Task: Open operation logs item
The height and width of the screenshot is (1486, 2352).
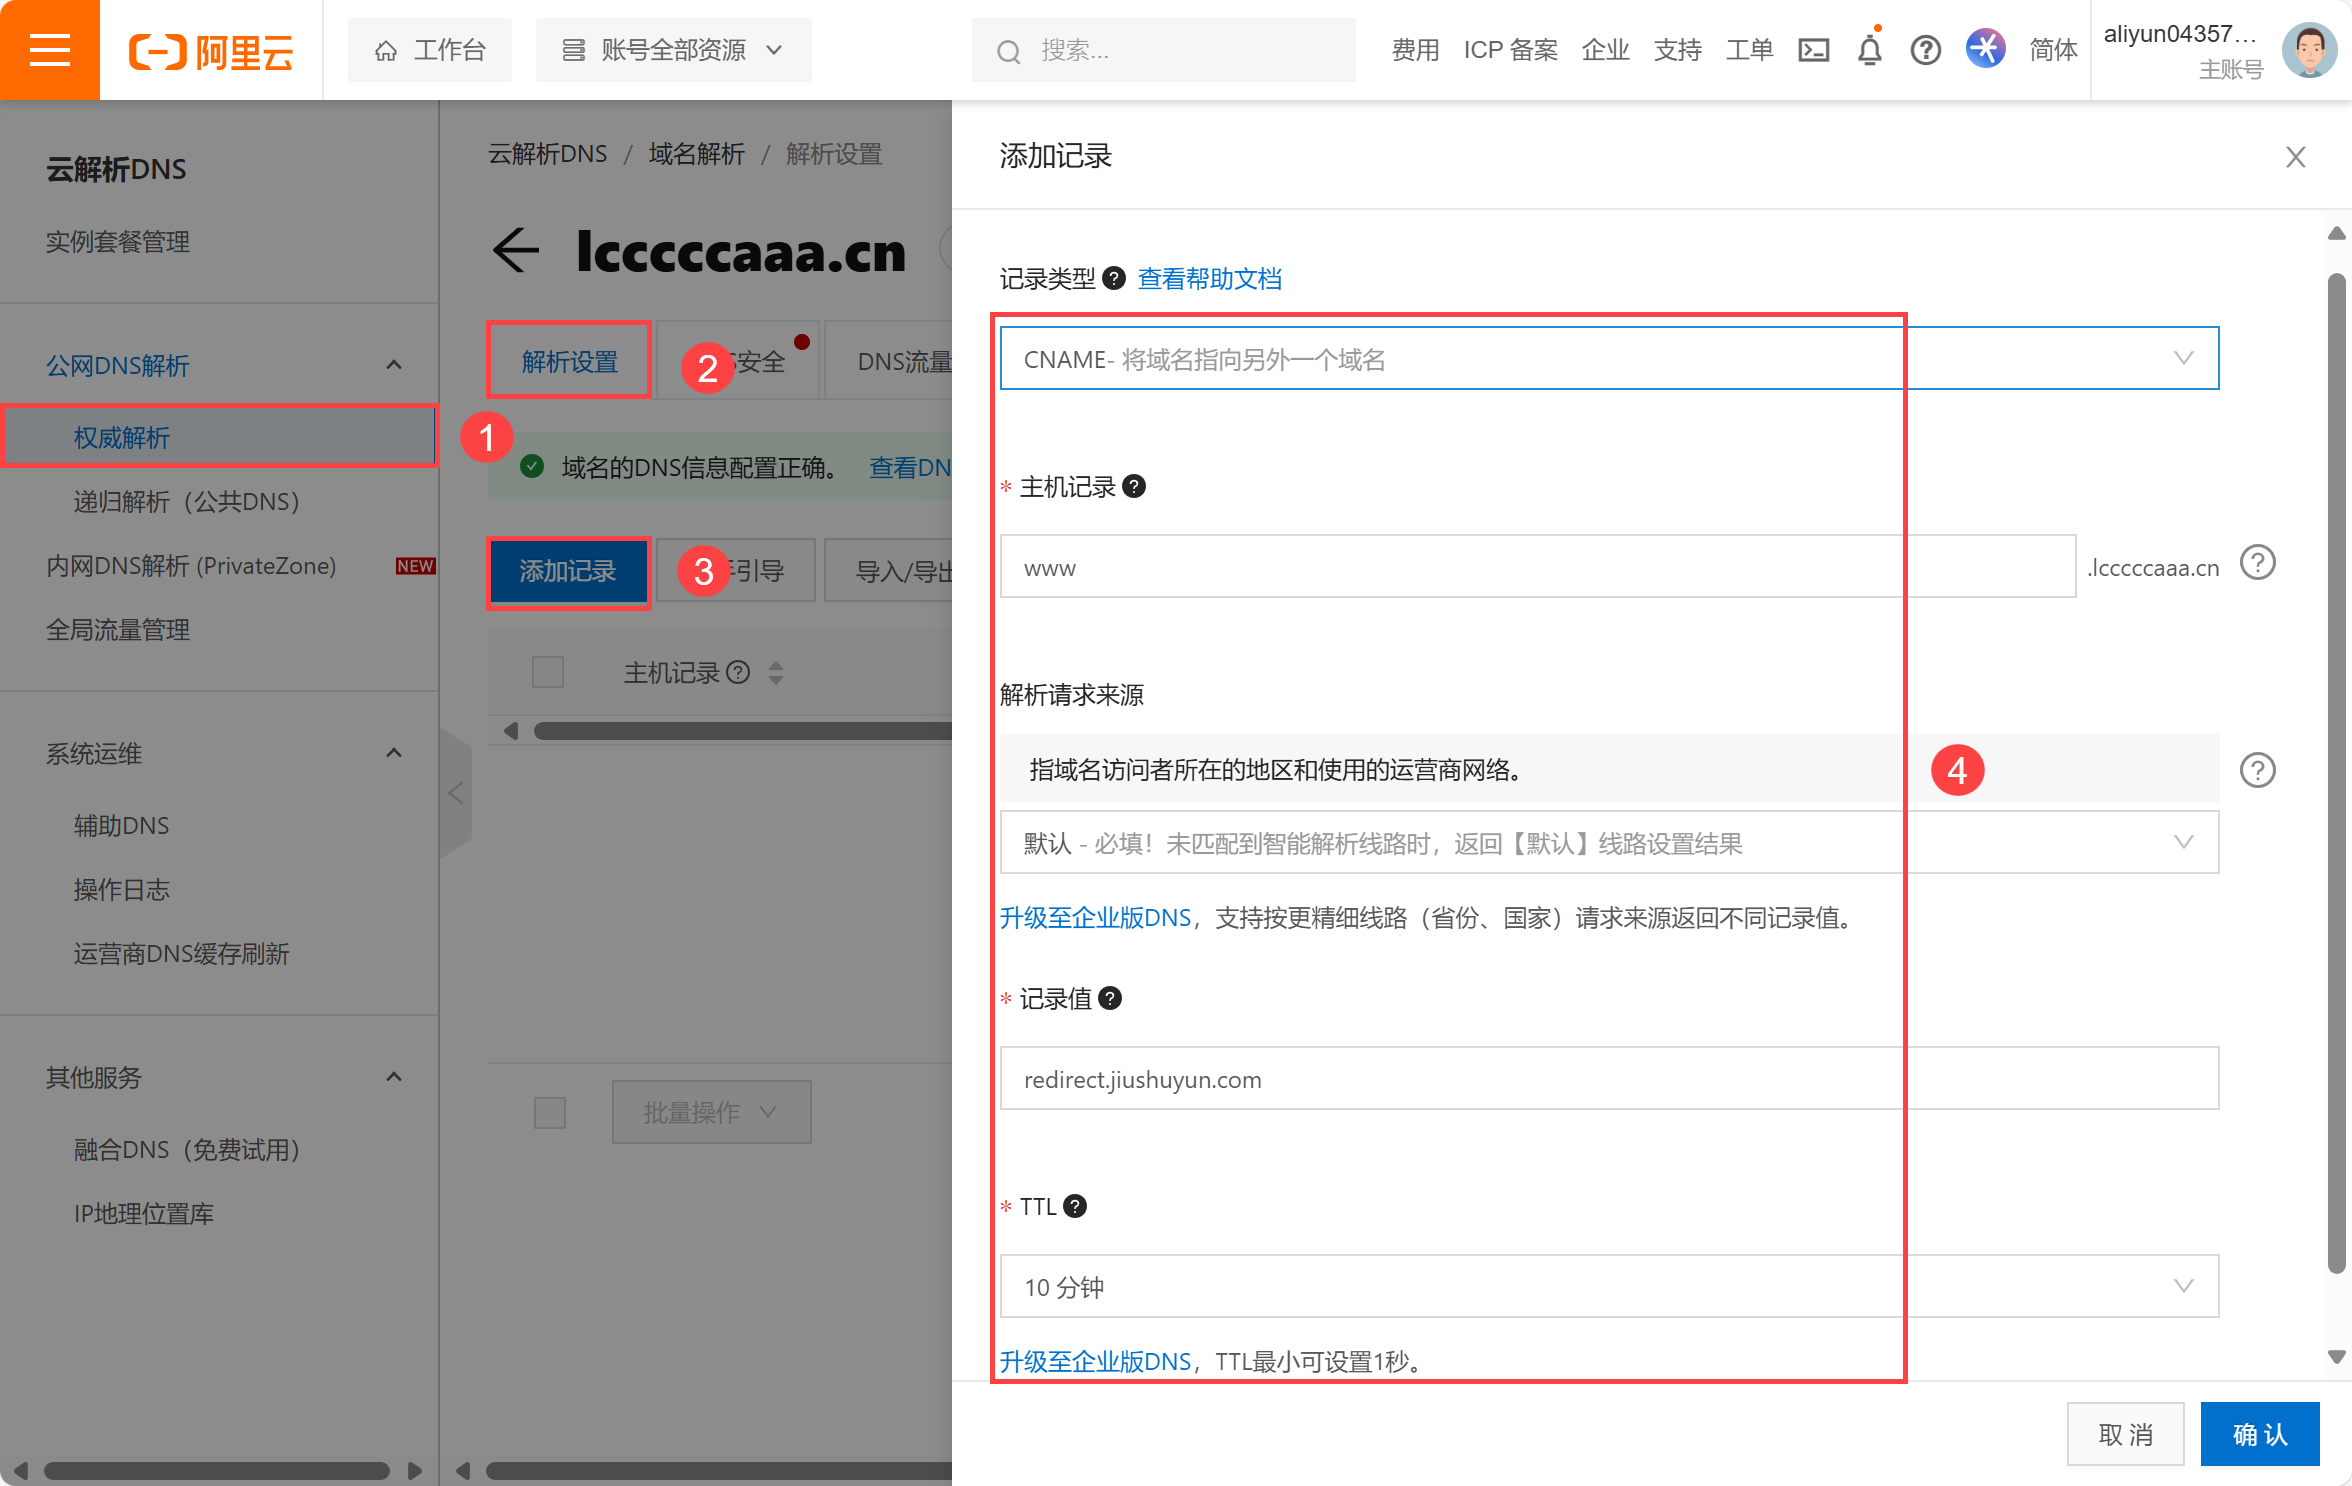Action: (x=122, y=889)
